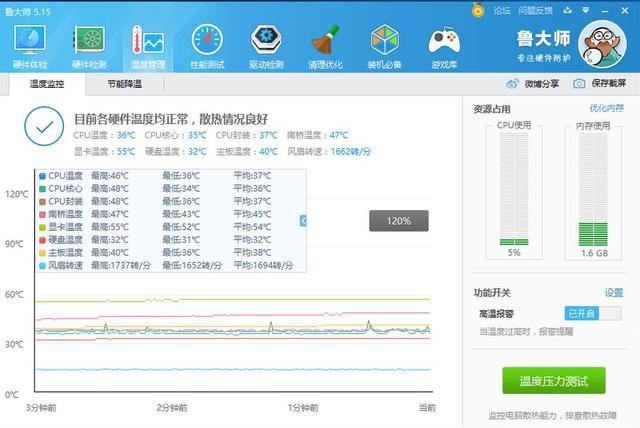640x428 pixels.
Task: Click the checkmark status circle icon
Action: (44, 126)
